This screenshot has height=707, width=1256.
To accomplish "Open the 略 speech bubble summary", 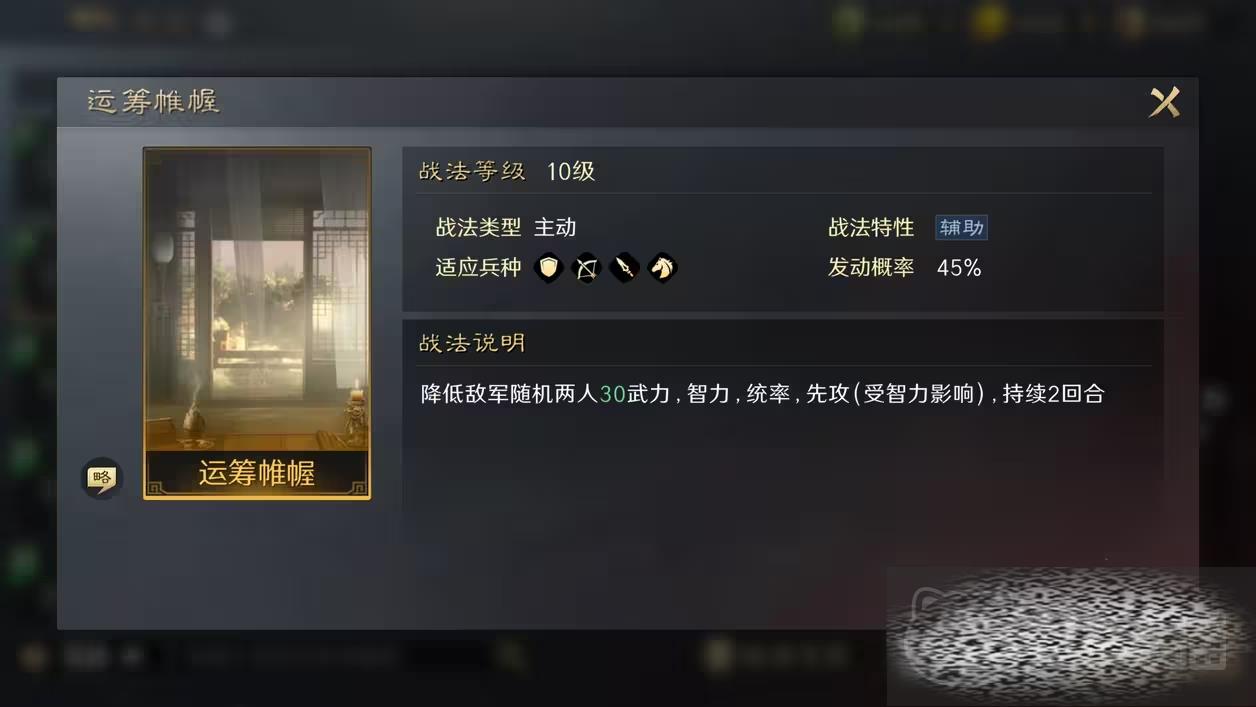I will click(x=101, y=478).
